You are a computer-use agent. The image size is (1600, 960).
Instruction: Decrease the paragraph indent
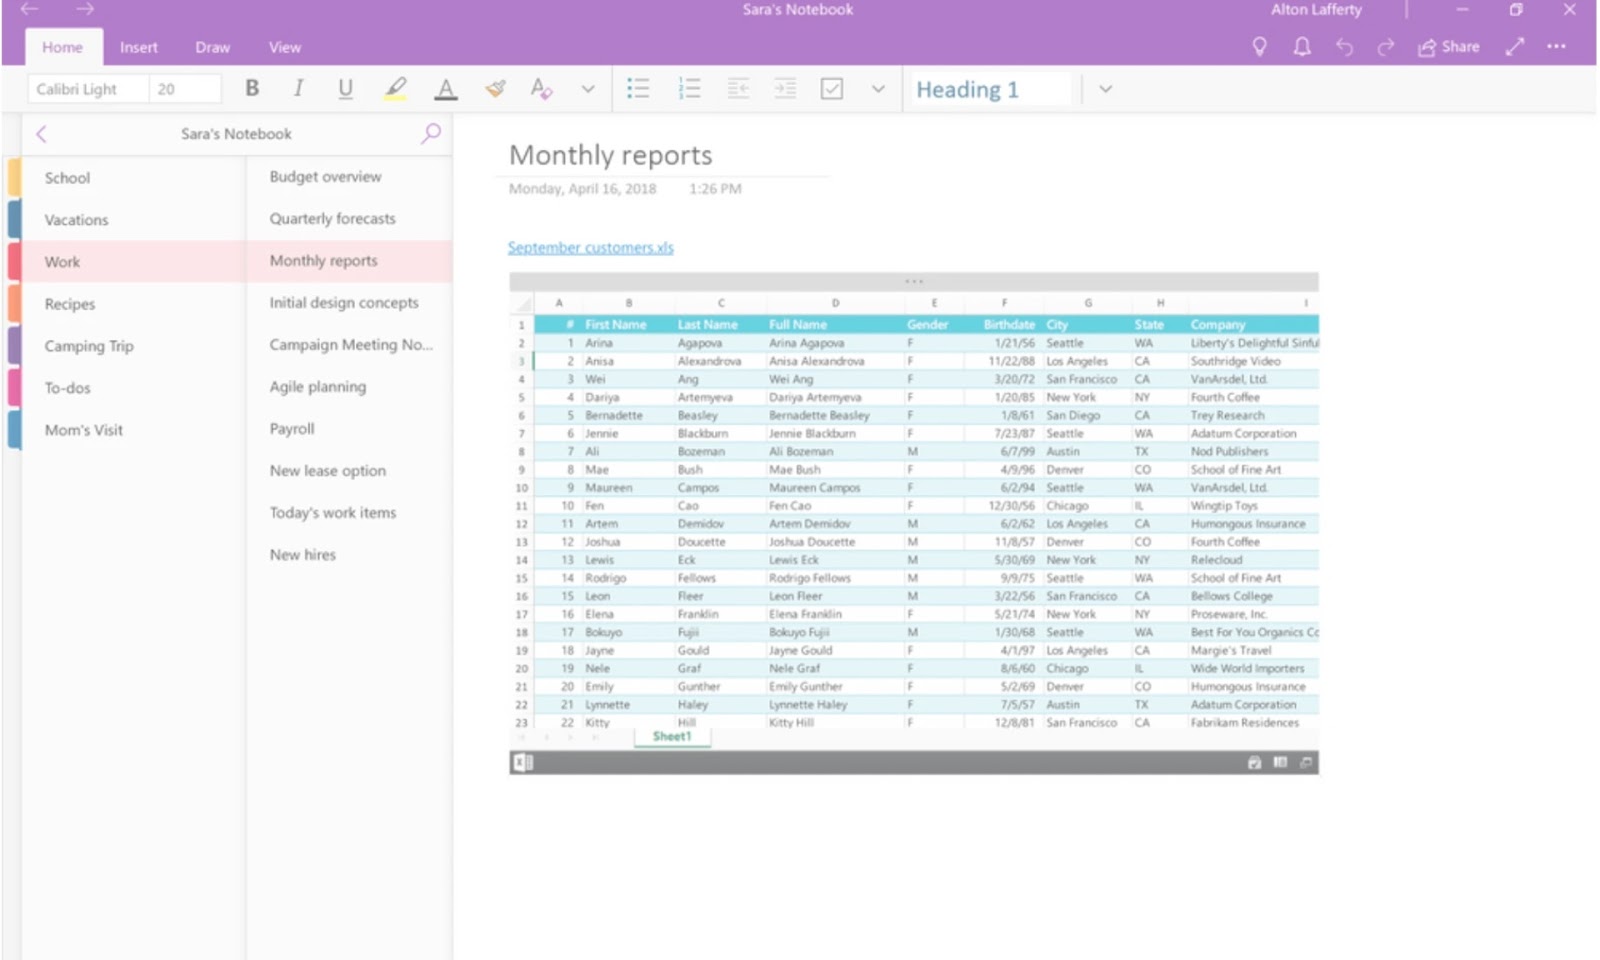click(738, 88)
